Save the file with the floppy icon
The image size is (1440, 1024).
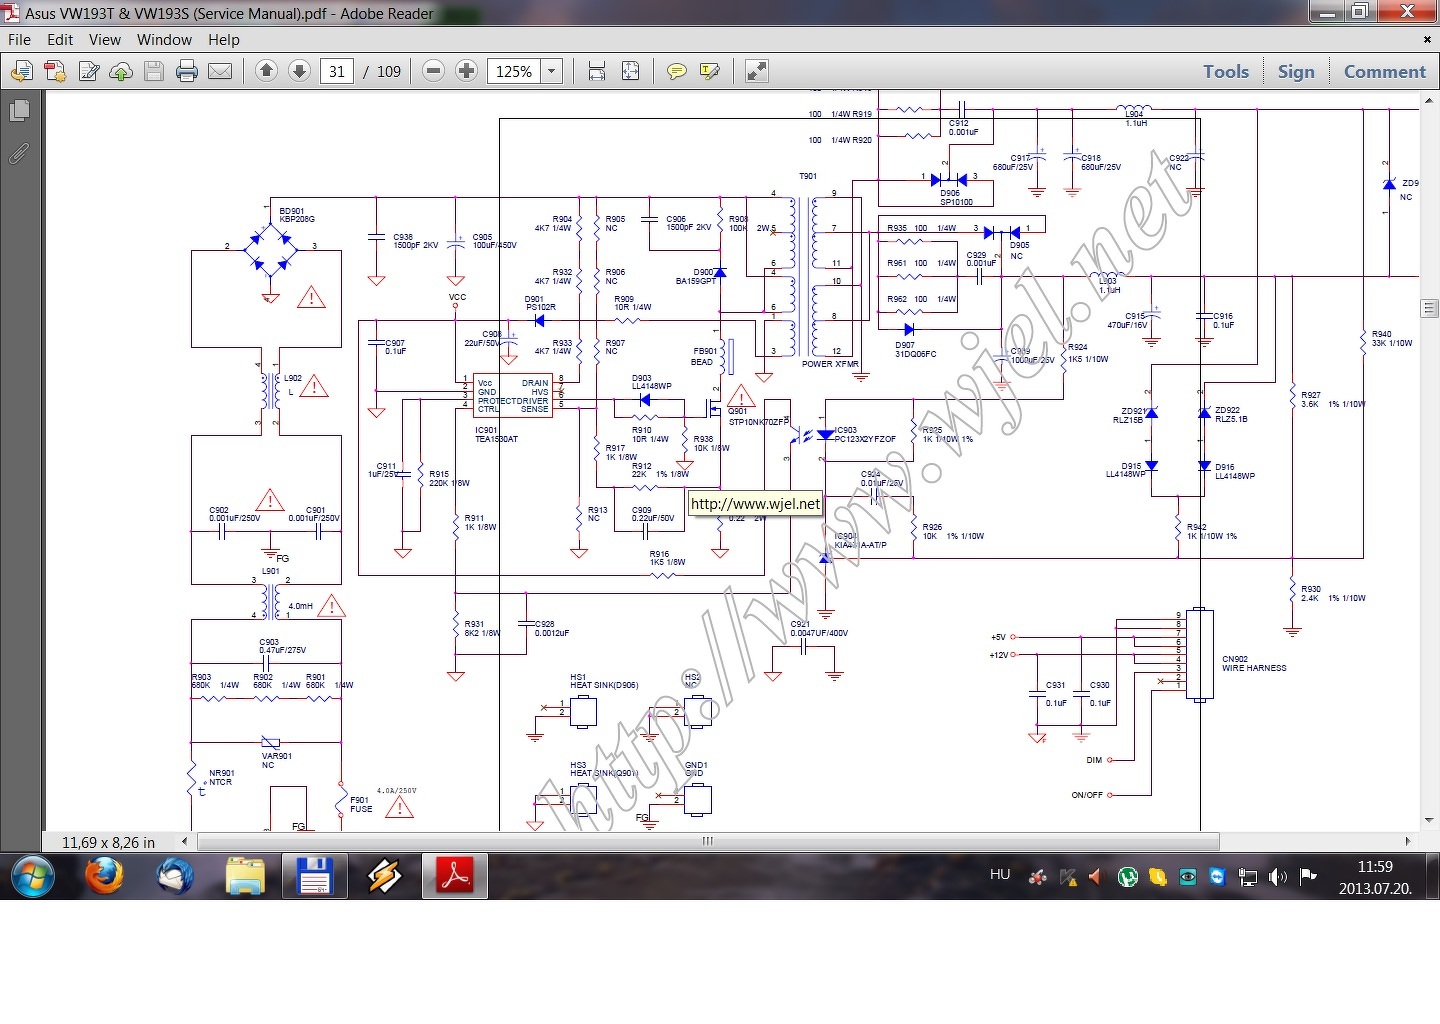[x=154, y=71]
